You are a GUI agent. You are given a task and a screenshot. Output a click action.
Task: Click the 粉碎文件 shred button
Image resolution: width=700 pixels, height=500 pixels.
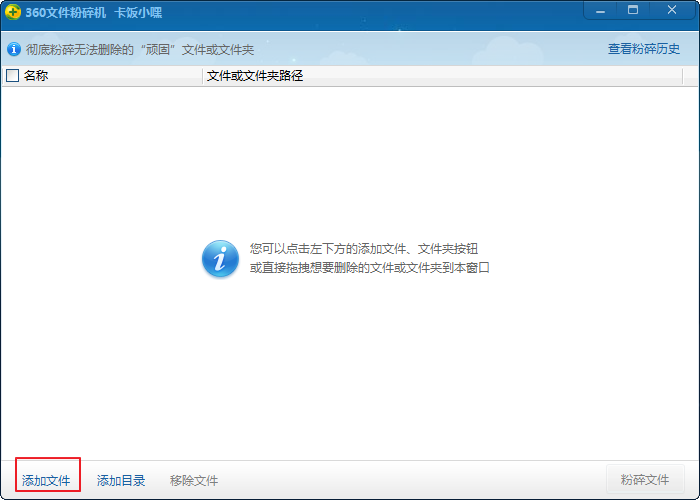pyautogui.click(x=645, y=480)
